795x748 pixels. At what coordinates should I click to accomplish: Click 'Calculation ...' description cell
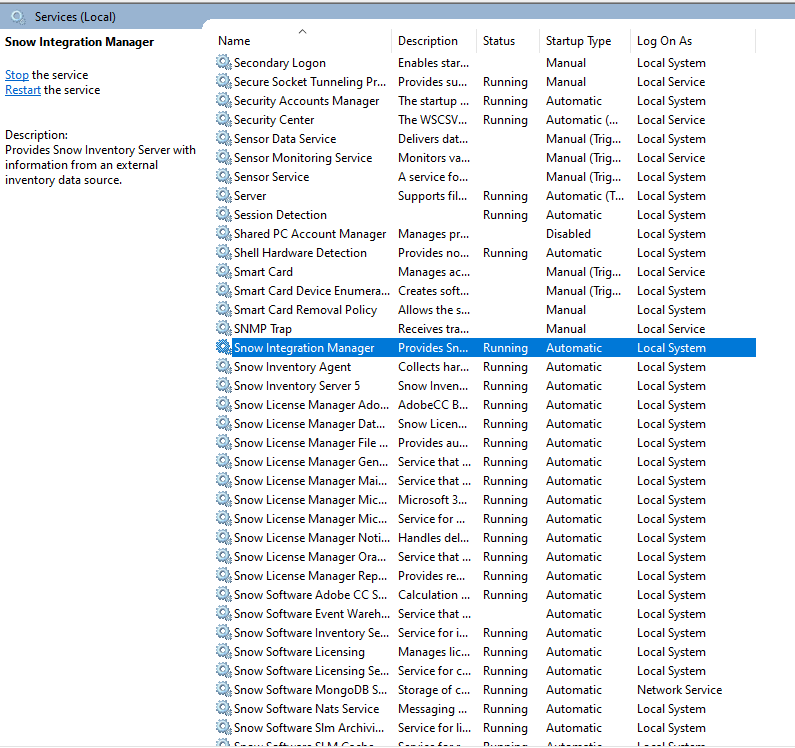434,595
